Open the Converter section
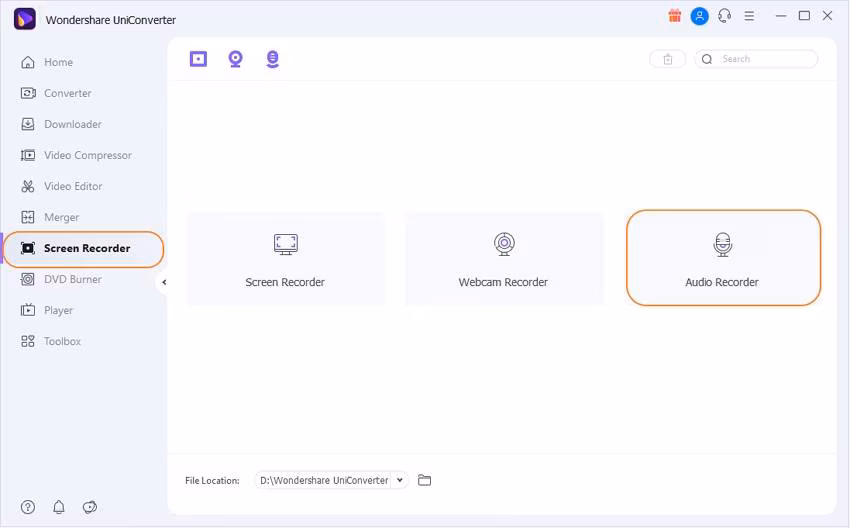The height and width of the screenshot is (528, 850). tap(56, 93)
